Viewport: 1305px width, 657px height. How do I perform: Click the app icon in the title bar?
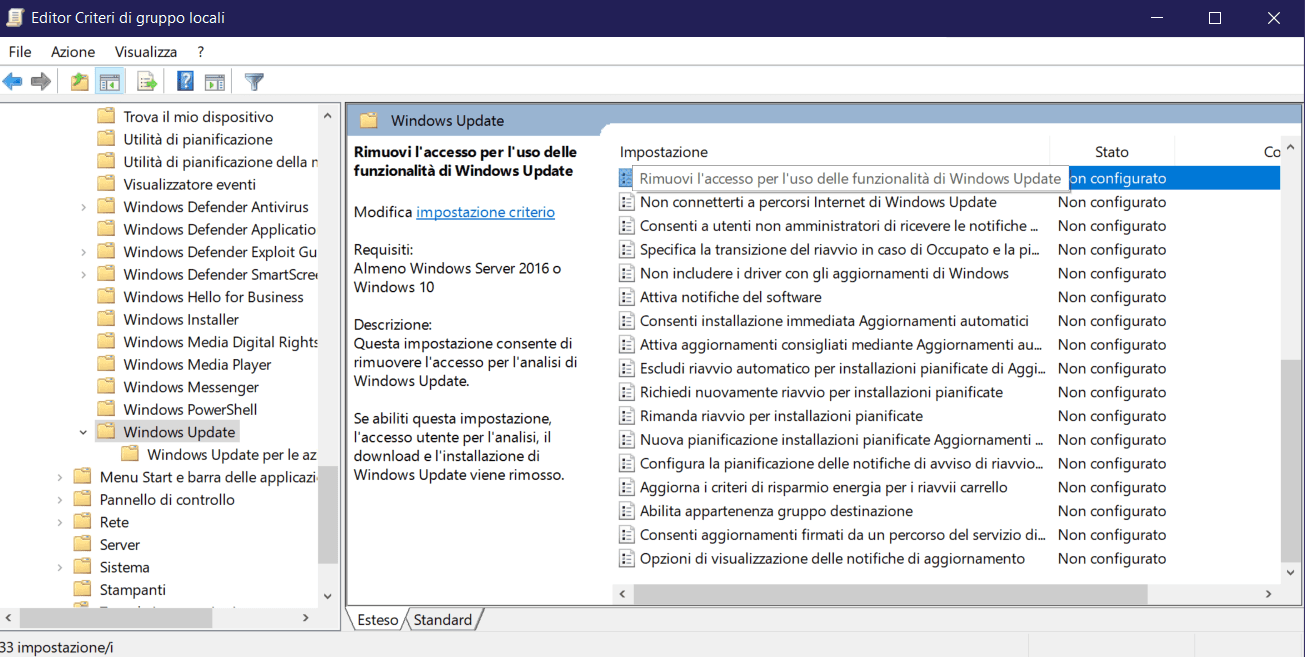(x=15, y=18)
